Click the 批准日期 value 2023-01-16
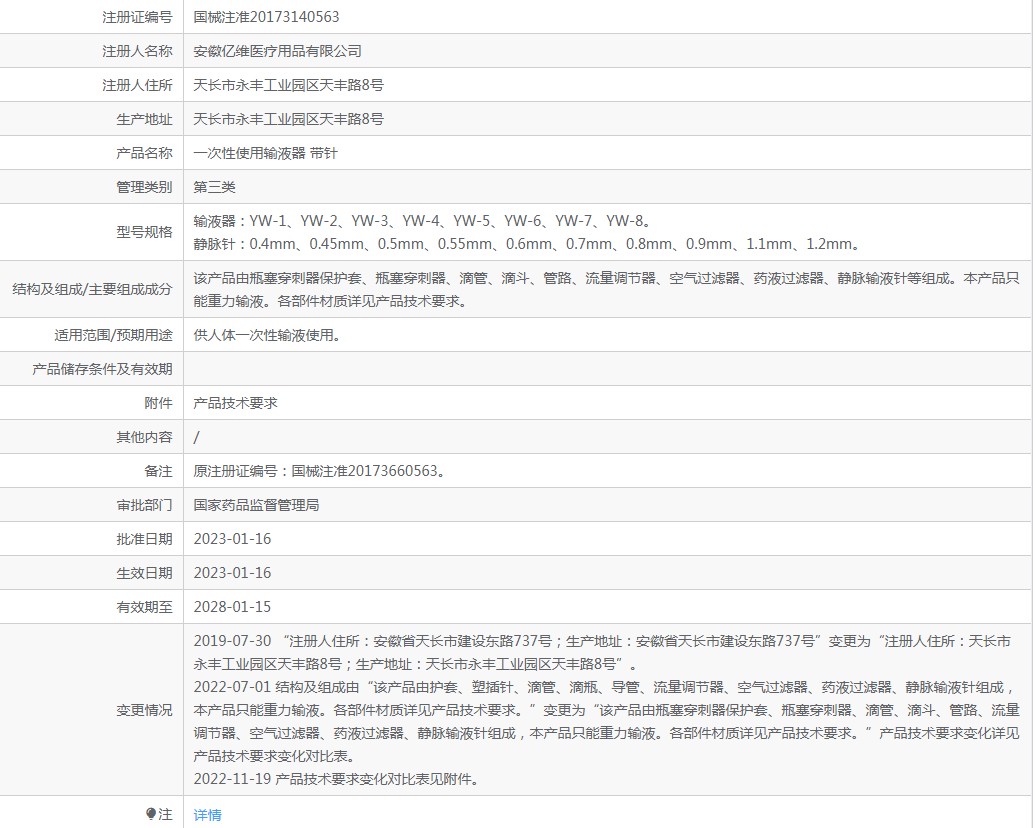This screenshot has width=1035, height=828. (x=232, y=539)
